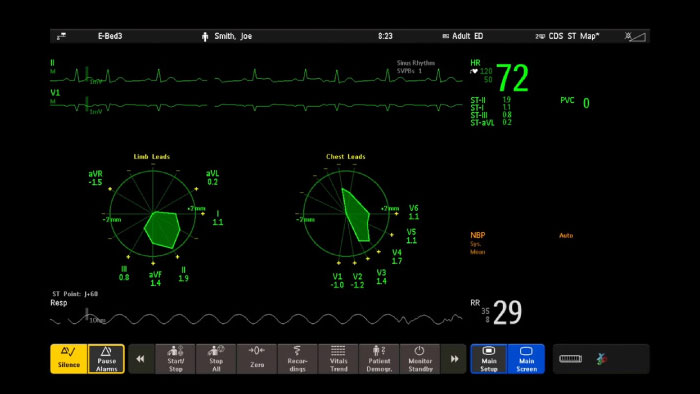The width and height of the screenshot is (700, 394).
Task: Open Recordings
Action: (297, 359)
